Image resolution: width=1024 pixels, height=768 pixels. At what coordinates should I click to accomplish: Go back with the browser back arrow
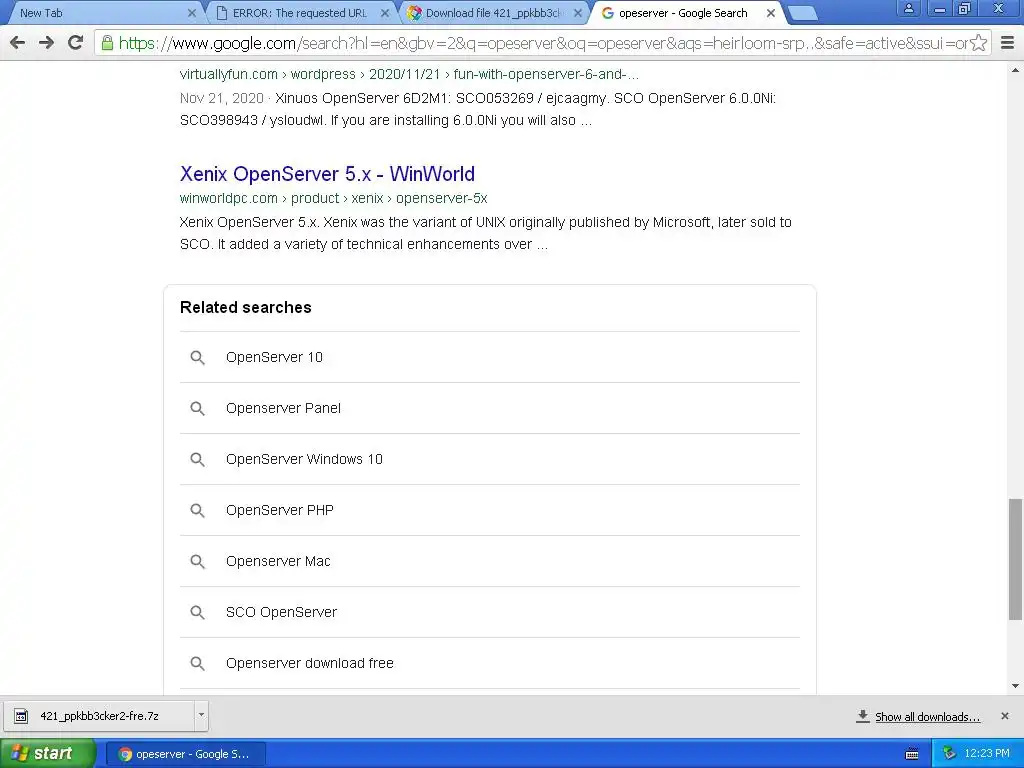point(18,43)
